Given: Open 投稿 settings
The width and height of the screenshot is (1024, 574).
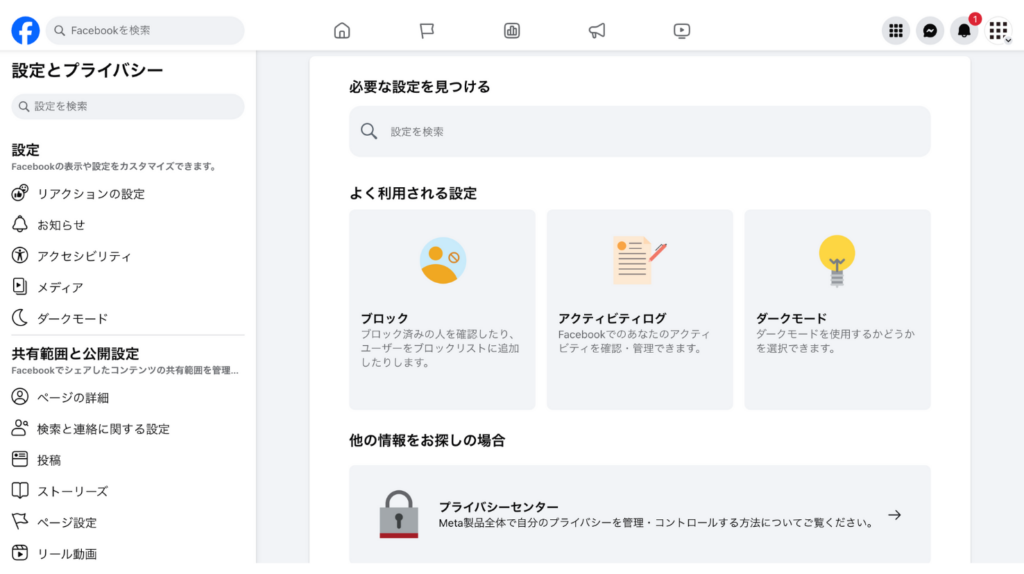Looking at the screenshot, I should click(x=49, y=460).
